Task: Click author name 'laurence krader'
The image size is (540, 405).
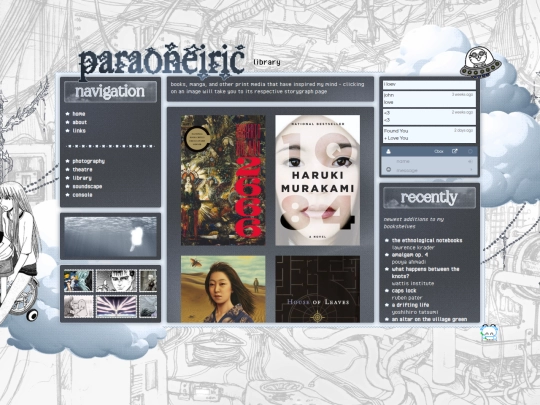Action: coord(413,248)
